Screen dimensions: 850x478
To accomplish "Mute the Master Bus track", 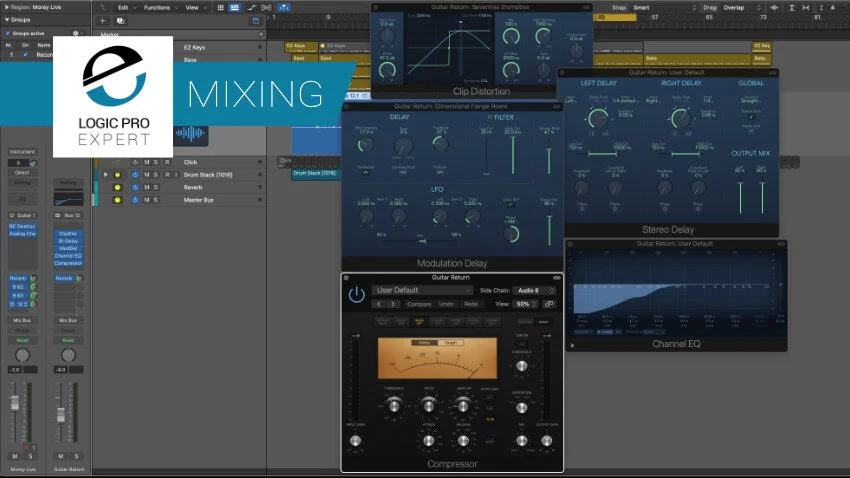I will 146,199.
